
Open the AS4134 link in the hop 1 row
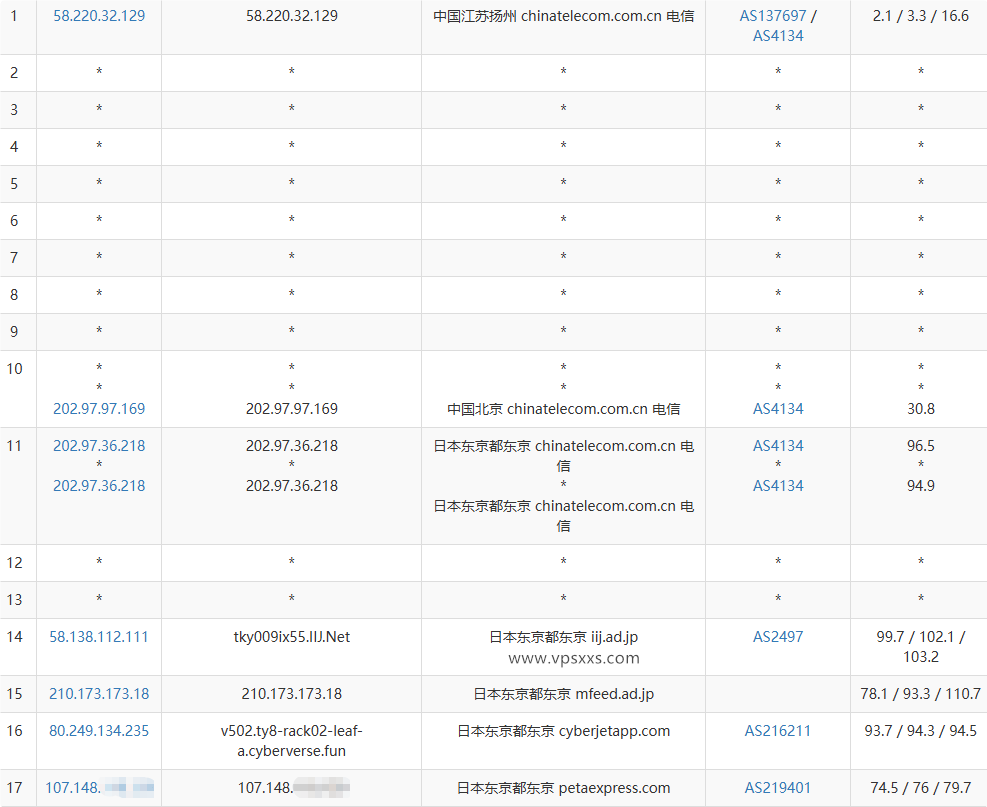[x=778, y=36]
